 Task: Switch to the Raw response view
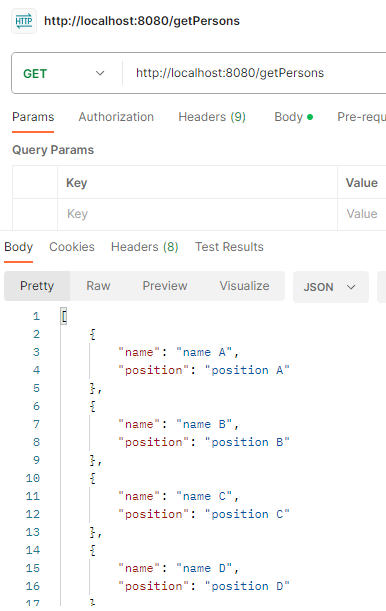(x=98, y=286)
